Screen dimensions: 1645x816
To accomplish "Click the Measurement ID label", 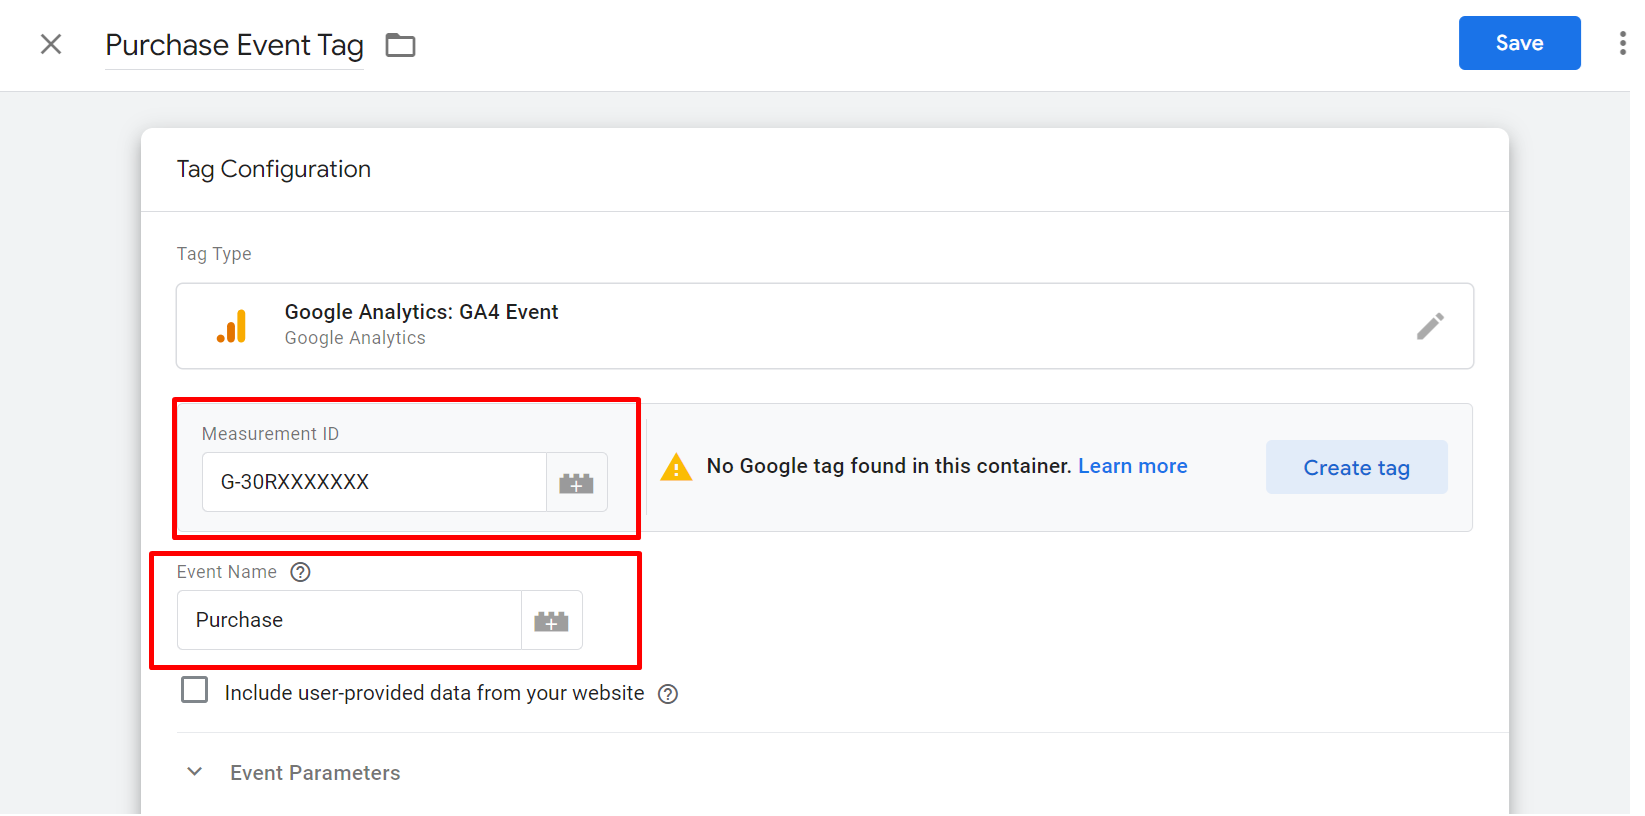I will point(270,434).
